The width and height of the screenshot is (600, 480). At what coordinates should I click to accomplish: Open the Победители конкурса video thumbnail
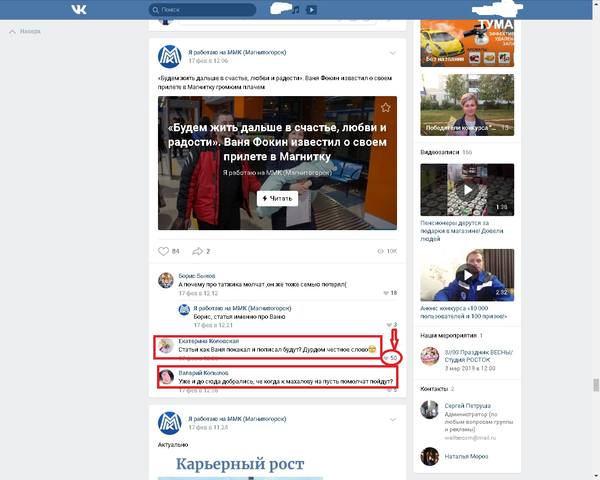[x=467, y=105]
